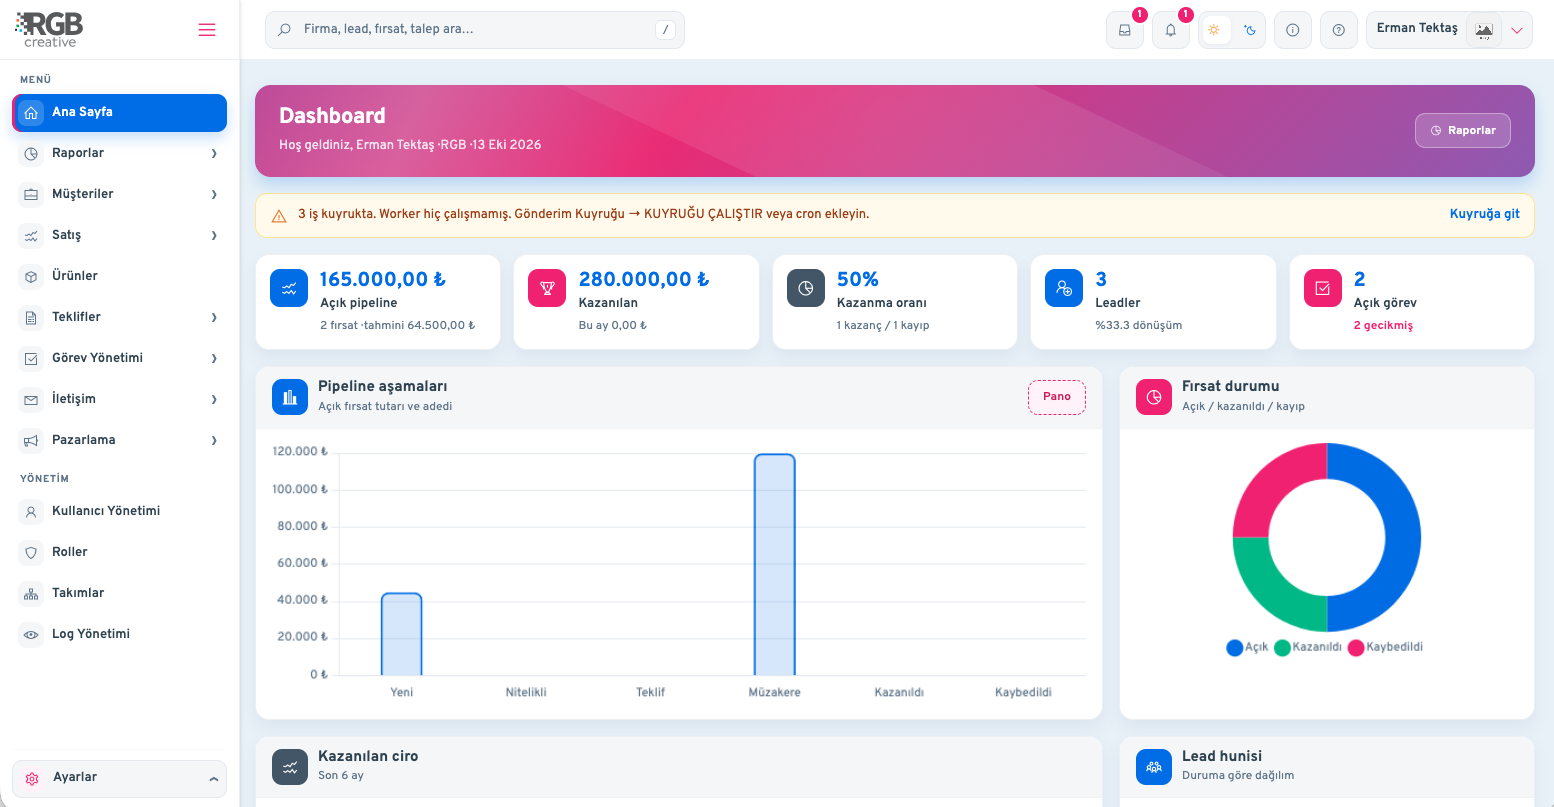The image size is (1554, 807).
Task: Expand the Teklifler sidebar menu
Action: pos(120,317)
